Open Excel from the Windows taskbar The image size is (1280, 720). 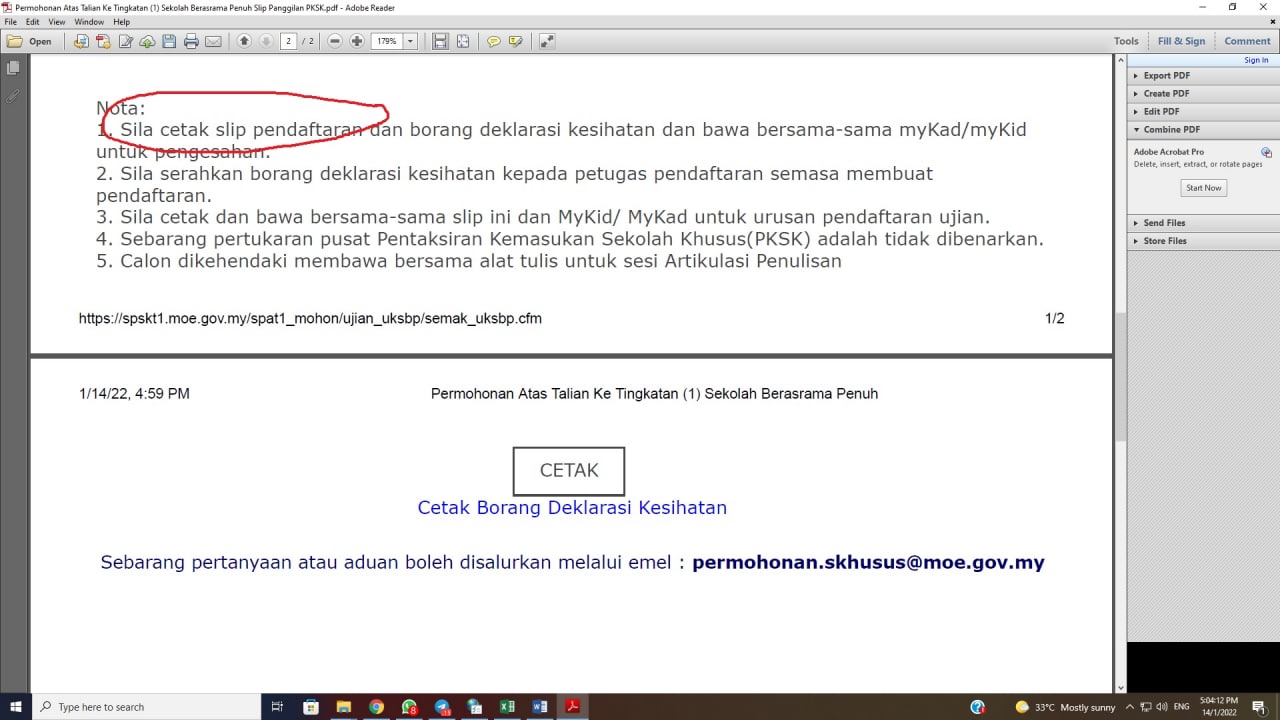point(507,707)
